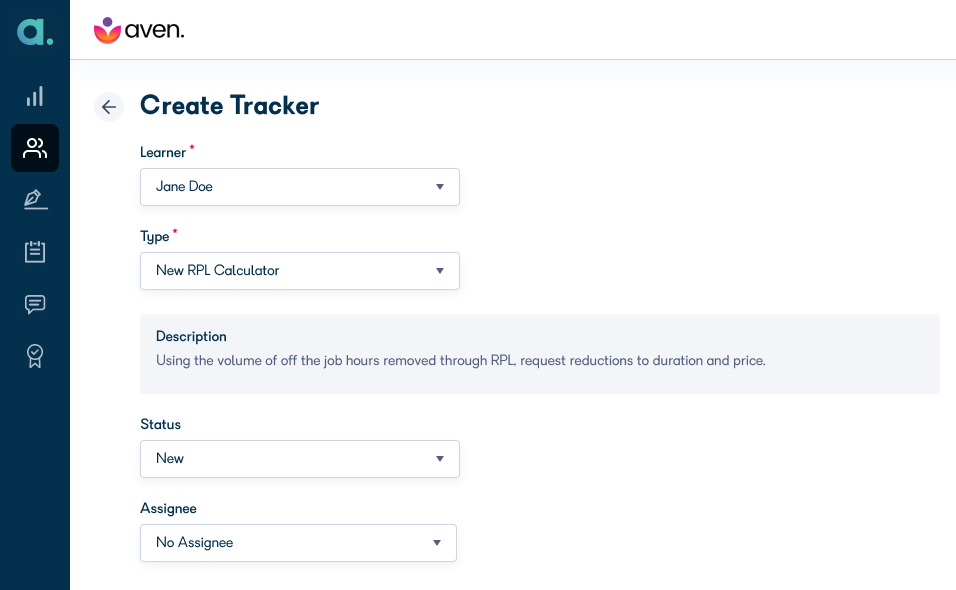Open the chat message icon in sidebar
The width and height of the screenshot is (956, 590).
pyautogui.click(x=35, y=304)
